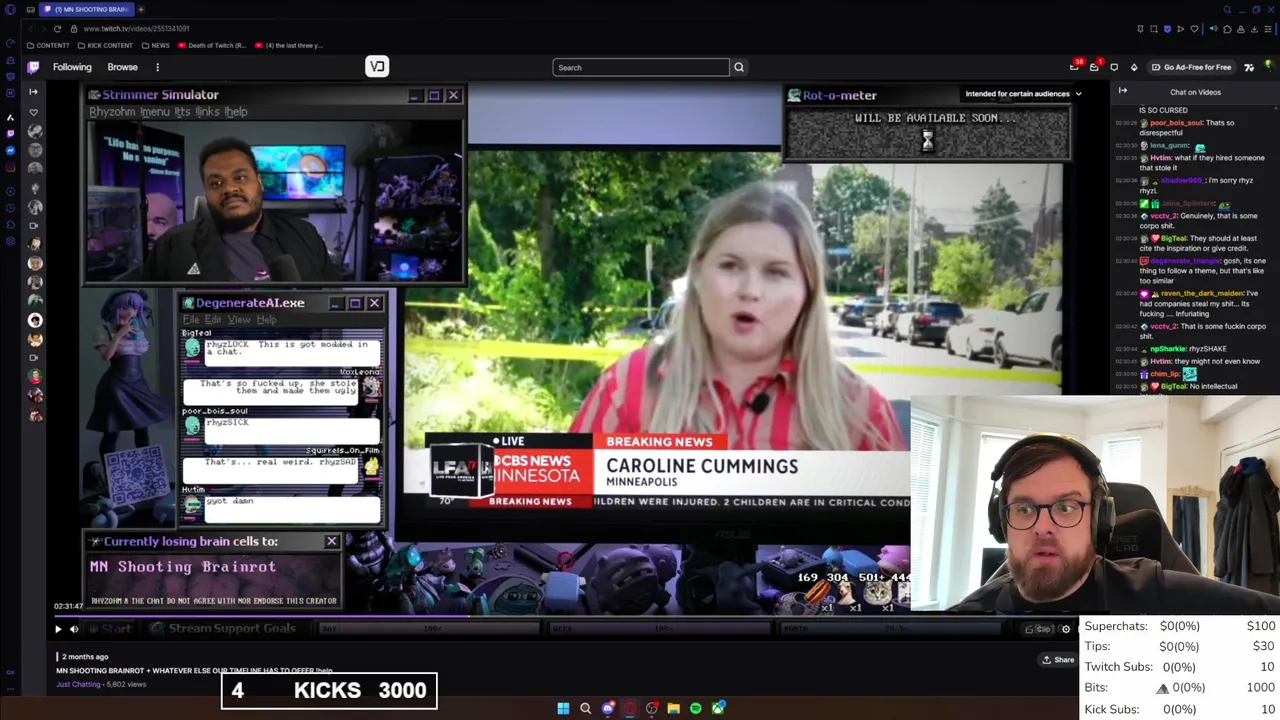Screen dimensions: 1280x720
Task: Click the browser pin icon
Action: tap(1140, 29)
